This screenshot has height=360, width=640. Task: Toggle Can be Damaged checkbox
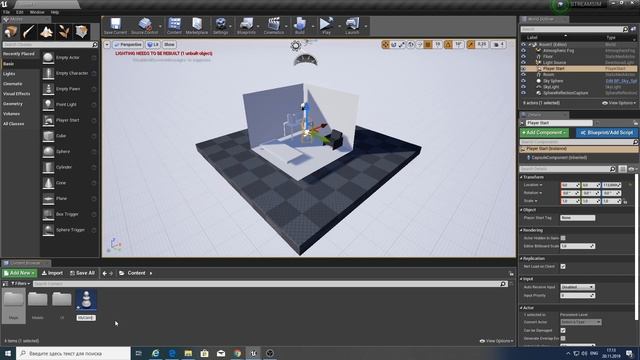pyautogui.click(x=563, y=330)
